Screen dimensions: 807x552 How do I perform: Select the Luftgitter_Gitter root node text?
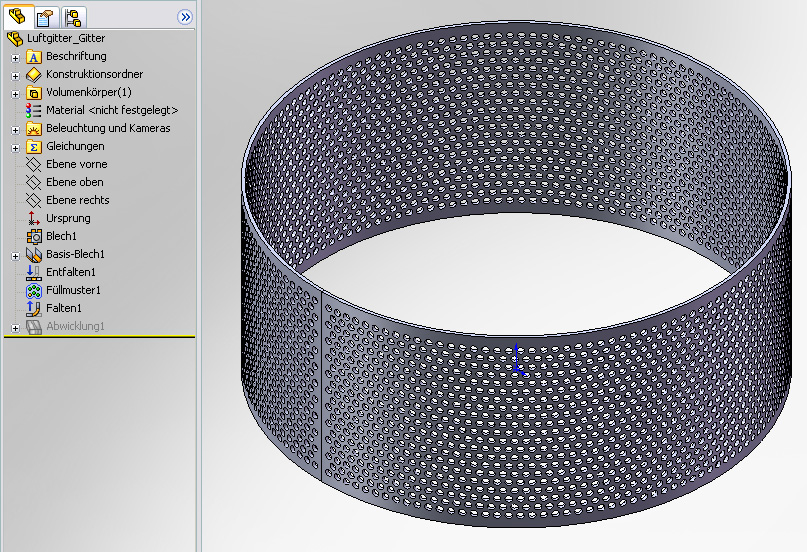tap(66, 38)
